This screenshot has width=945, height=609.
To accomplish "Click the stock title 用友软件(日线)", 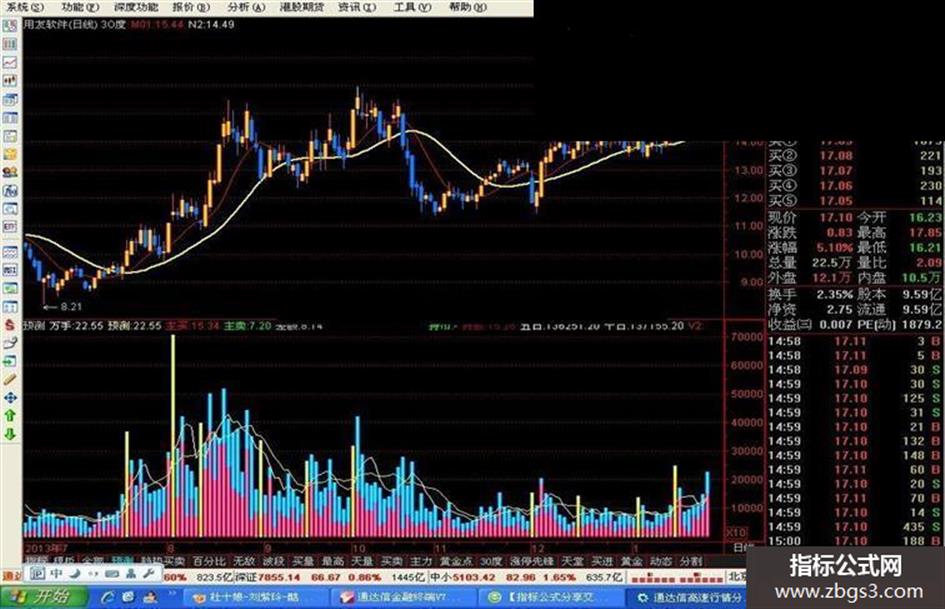I will point(60,25).
